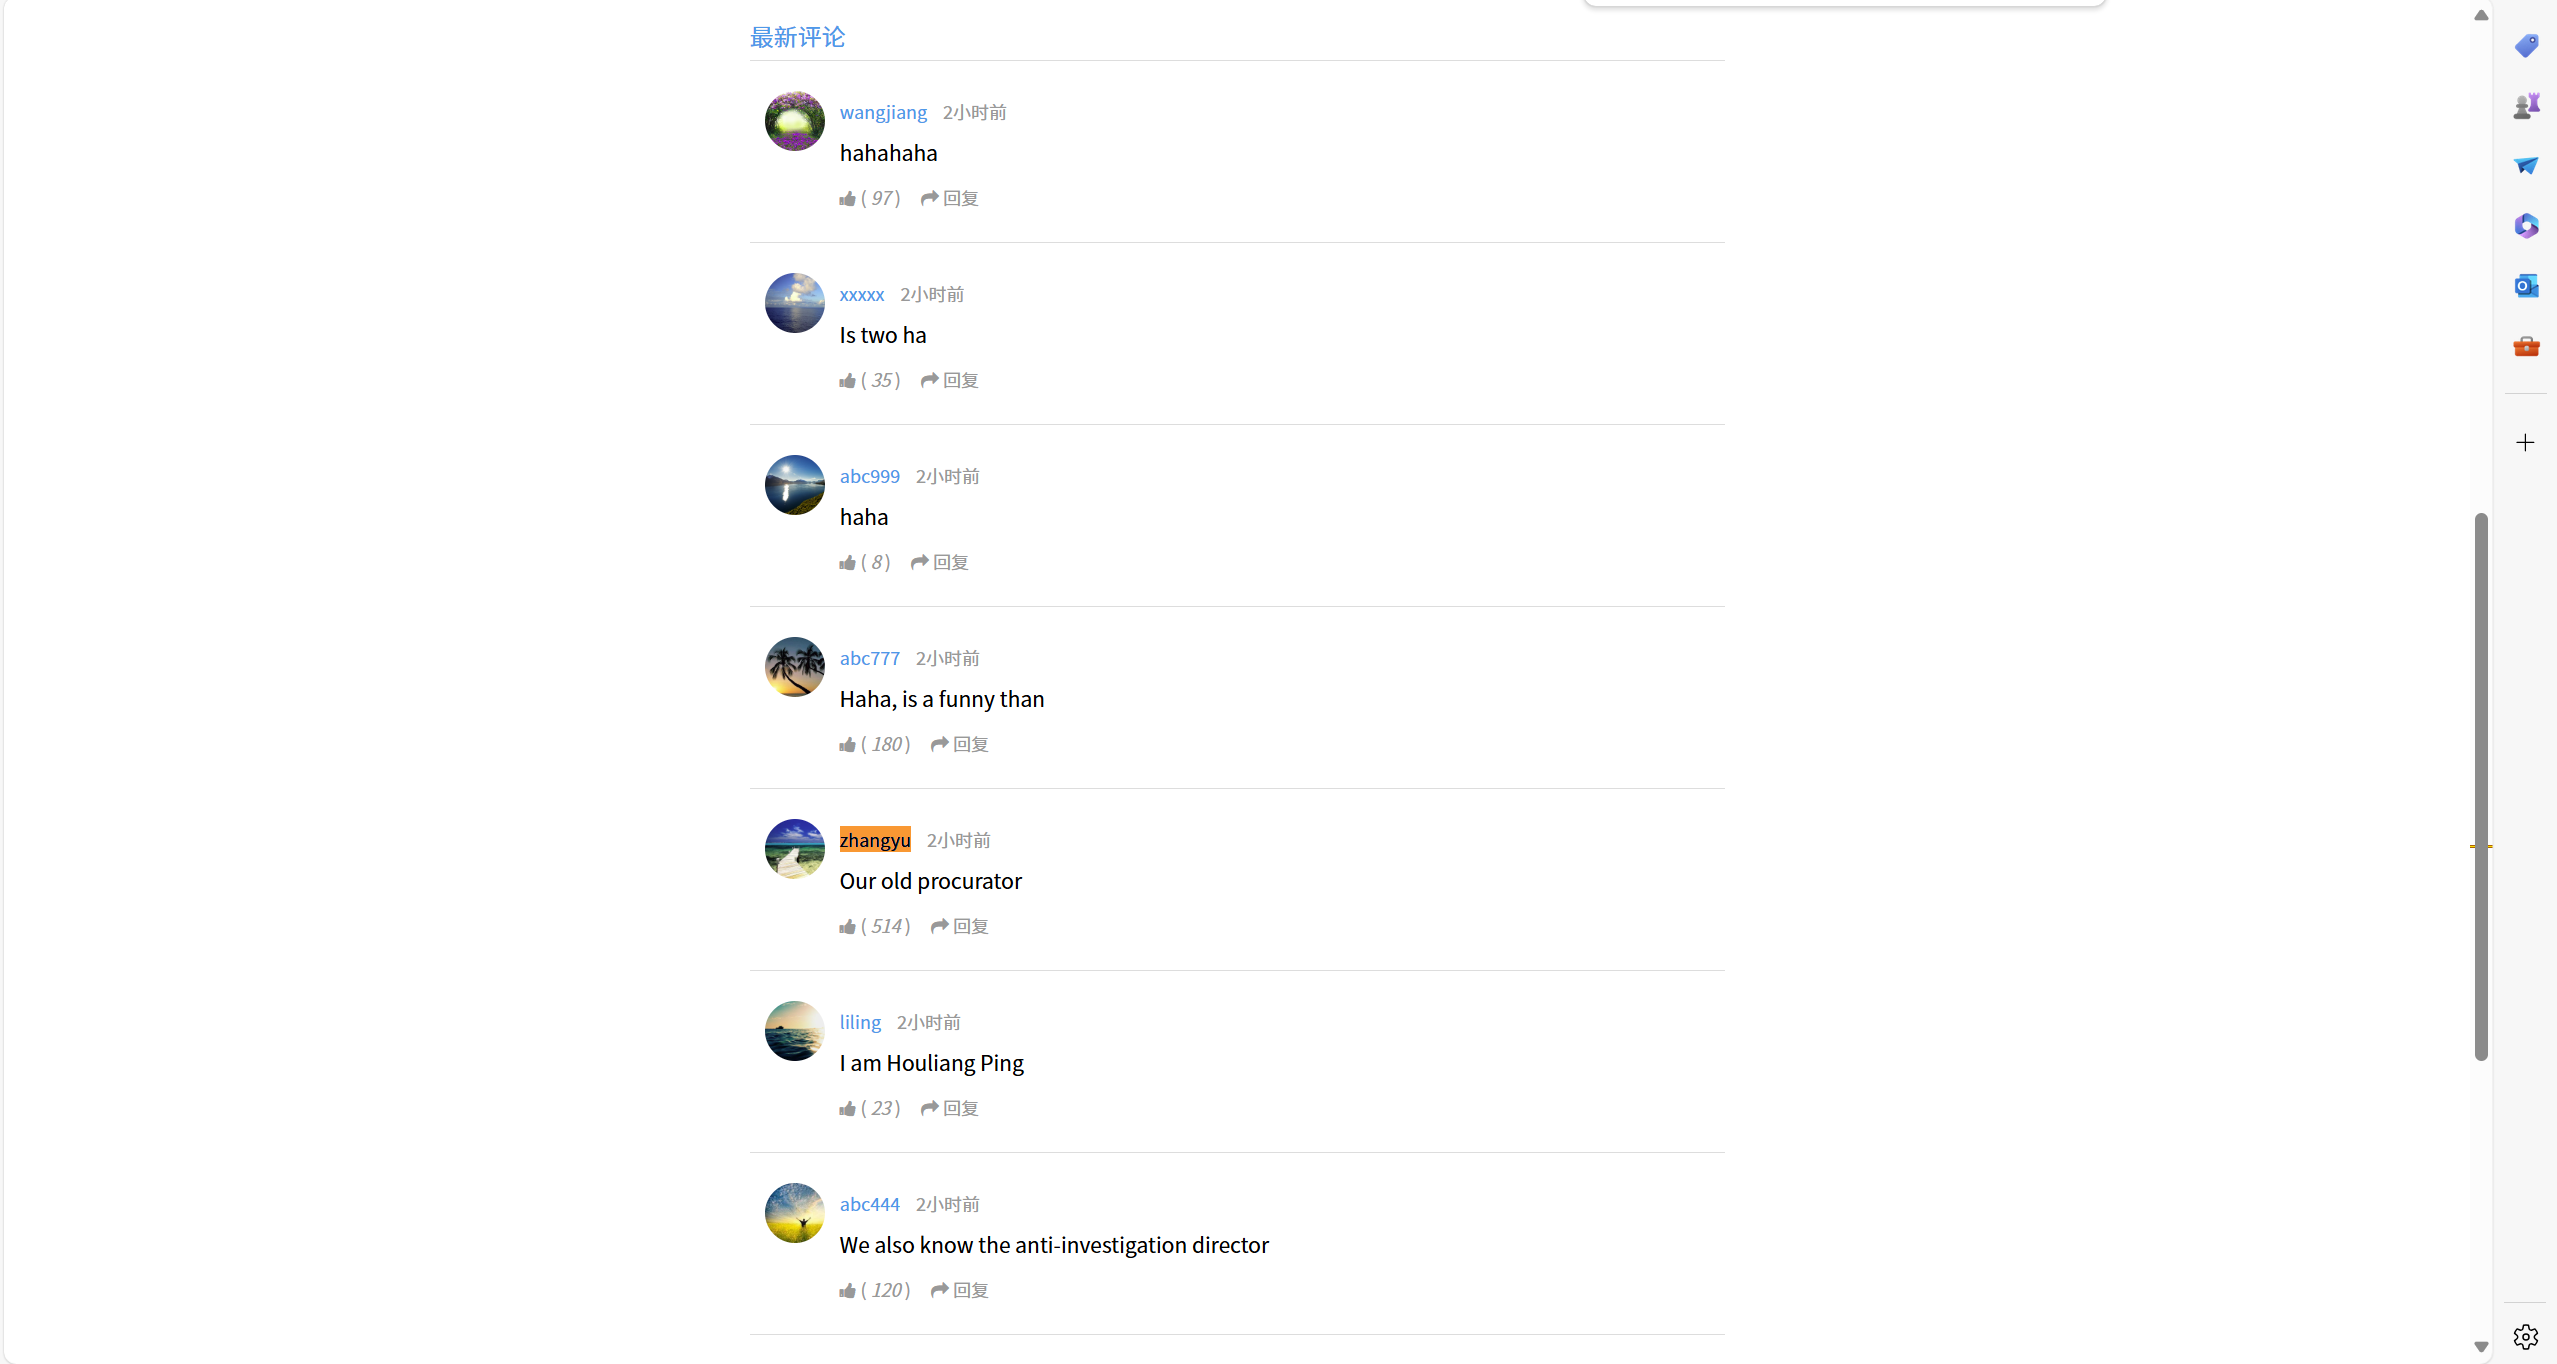Open Microsoft 365 icon in sidebar
This screenshot has width=2557, height=1364.
click(2526, 226)
